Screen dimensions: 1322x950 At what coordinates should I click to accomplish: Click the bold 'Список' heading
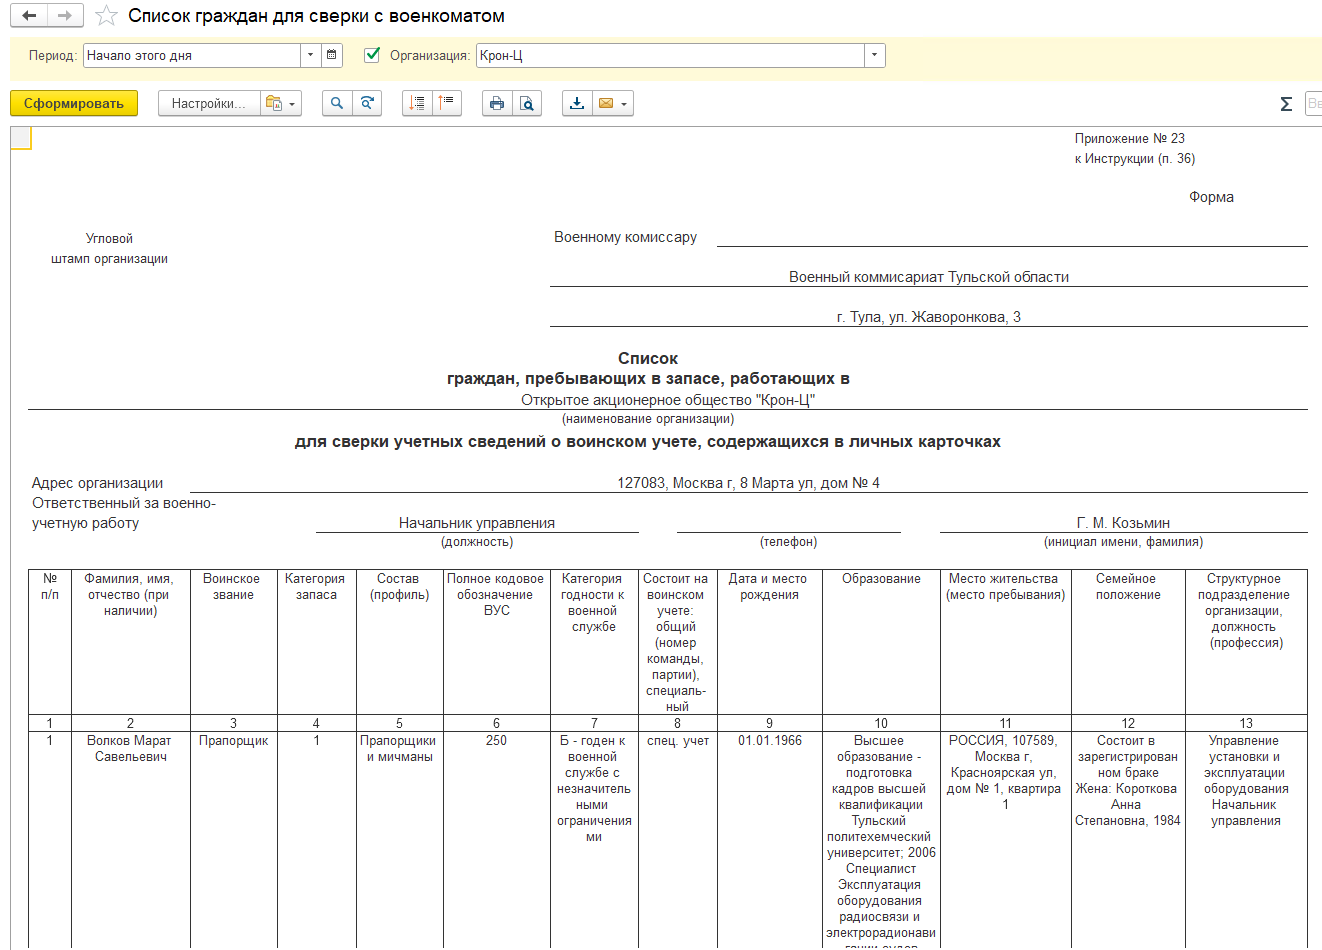[x=648, y=359]
